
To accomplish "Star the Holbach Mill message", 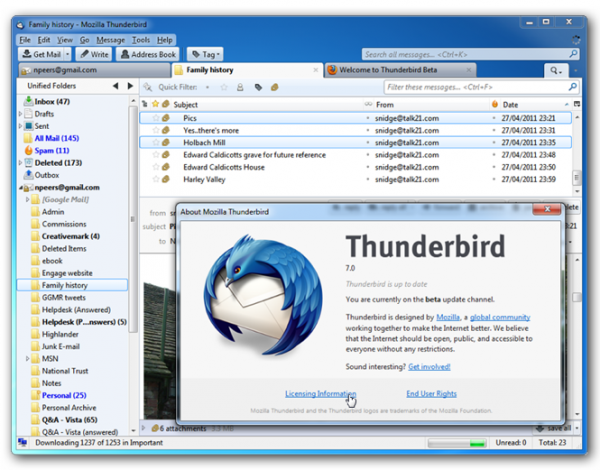I will [x=156, y=142].
